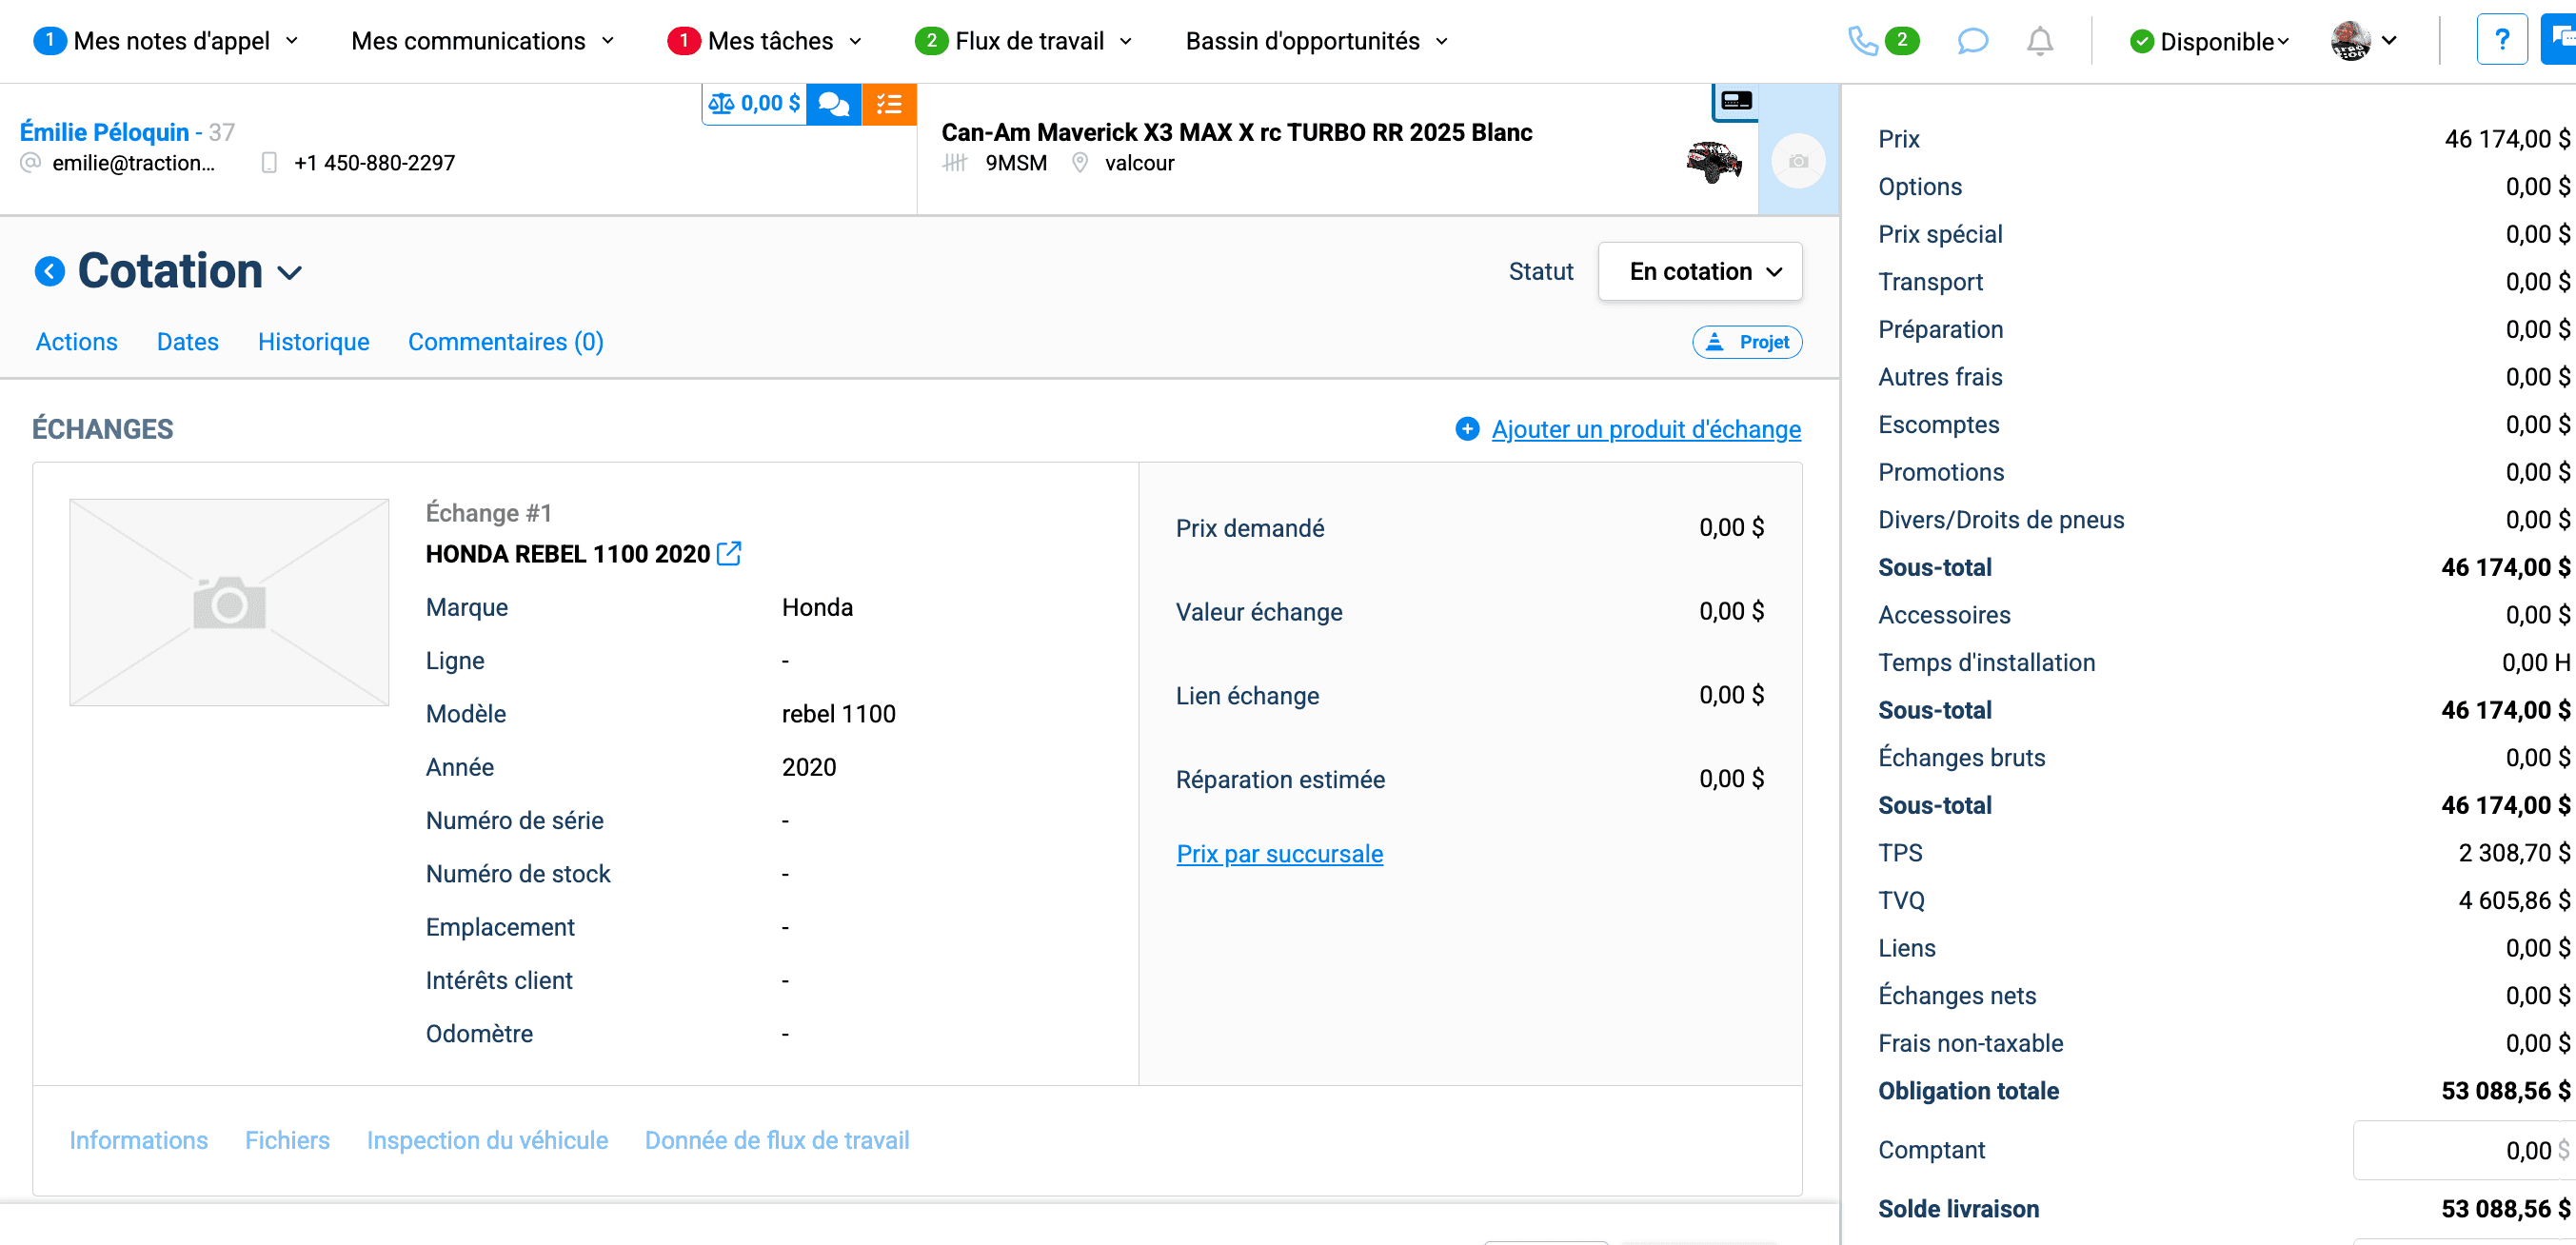Click the Lien échange 0,00 $ value
The image size is (2576, 1245).
pyautogui.click(x=1731, y=695)
